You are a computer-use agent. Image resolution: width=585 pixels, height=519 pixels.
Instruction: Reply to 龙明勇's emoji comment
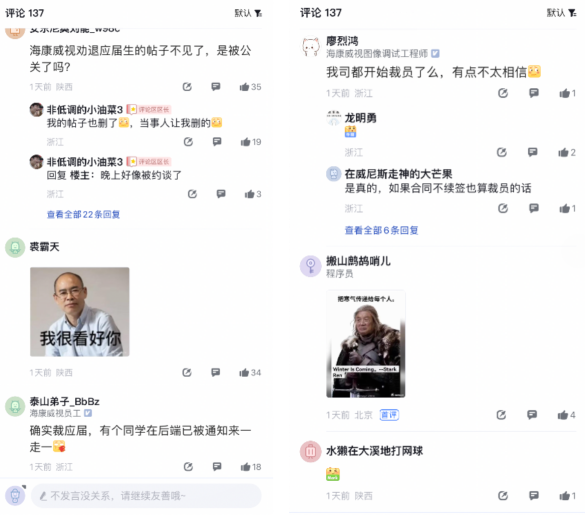click(x=533, y=152)
